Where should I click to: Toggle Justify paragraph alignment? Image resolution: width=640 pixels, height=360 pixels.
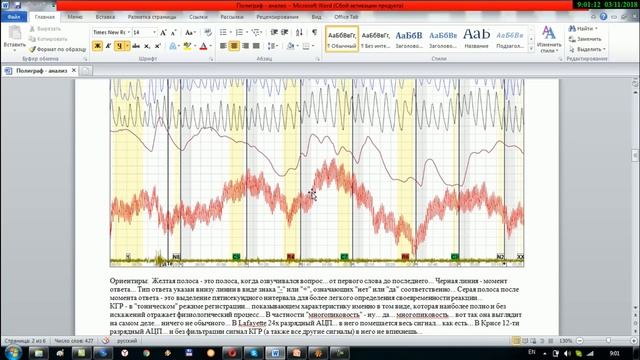click(256, 46)
